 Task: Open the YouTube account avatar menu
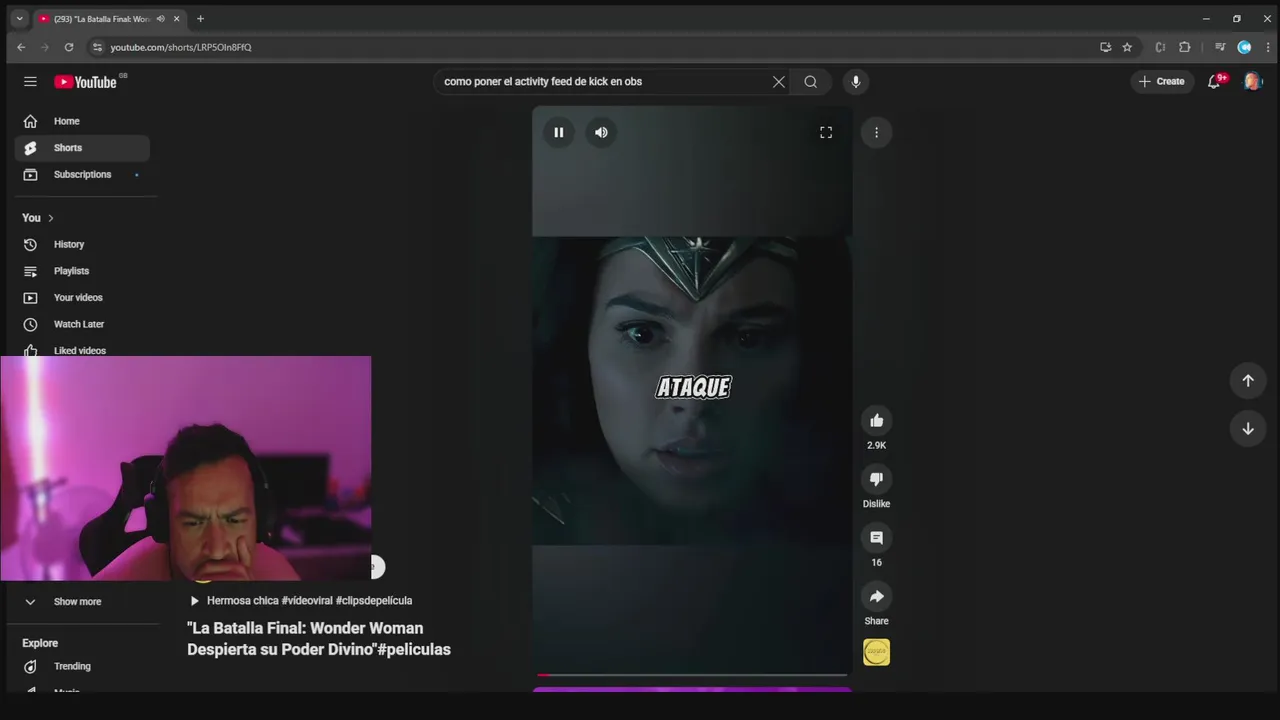tap(1253, 82)
